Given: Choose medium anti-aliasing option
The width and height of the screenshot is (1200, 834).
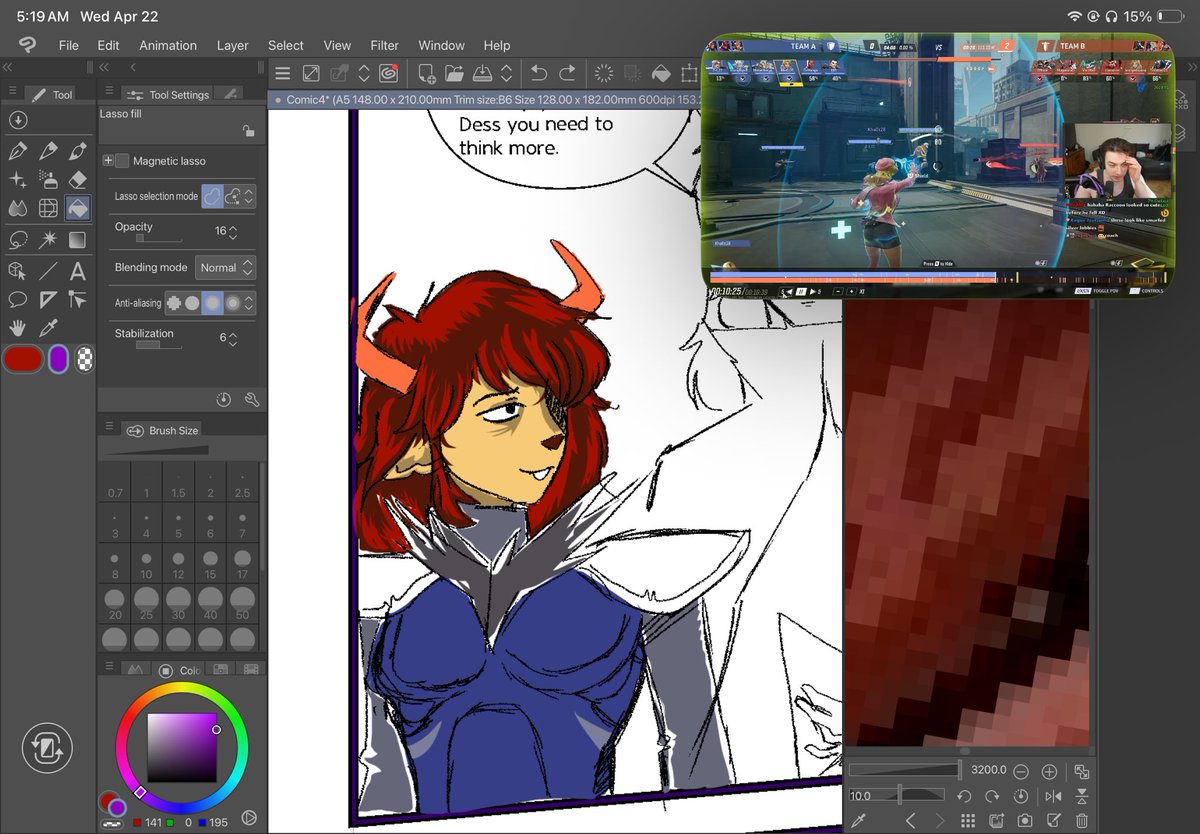Looking at the screenshot, I should [212, 302].
